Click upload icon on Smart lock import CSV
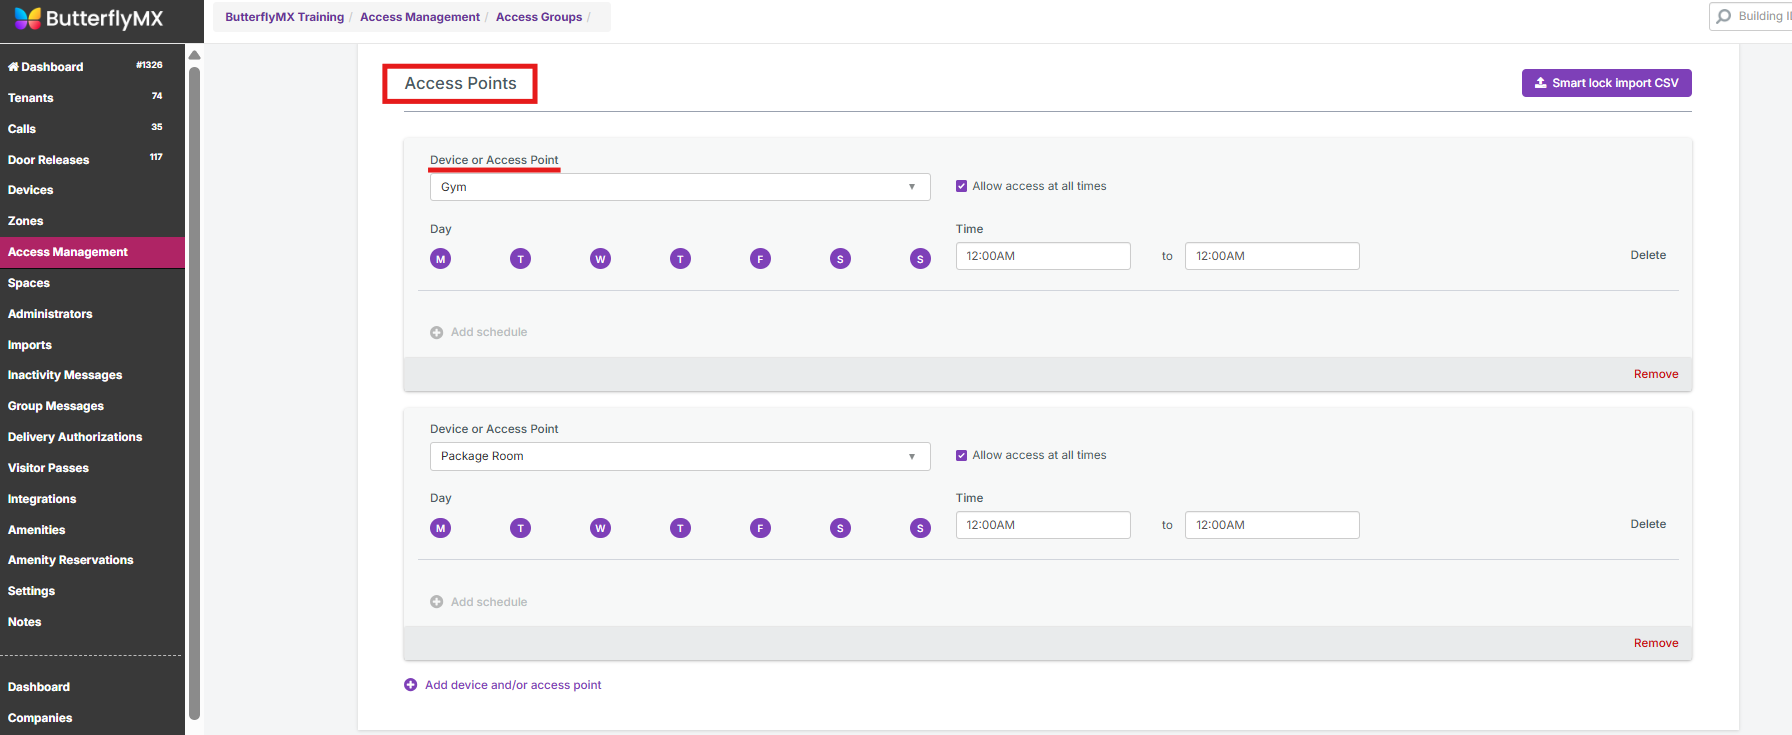The width and height of the screenshot is (1792, 735). coord(1541,83)
